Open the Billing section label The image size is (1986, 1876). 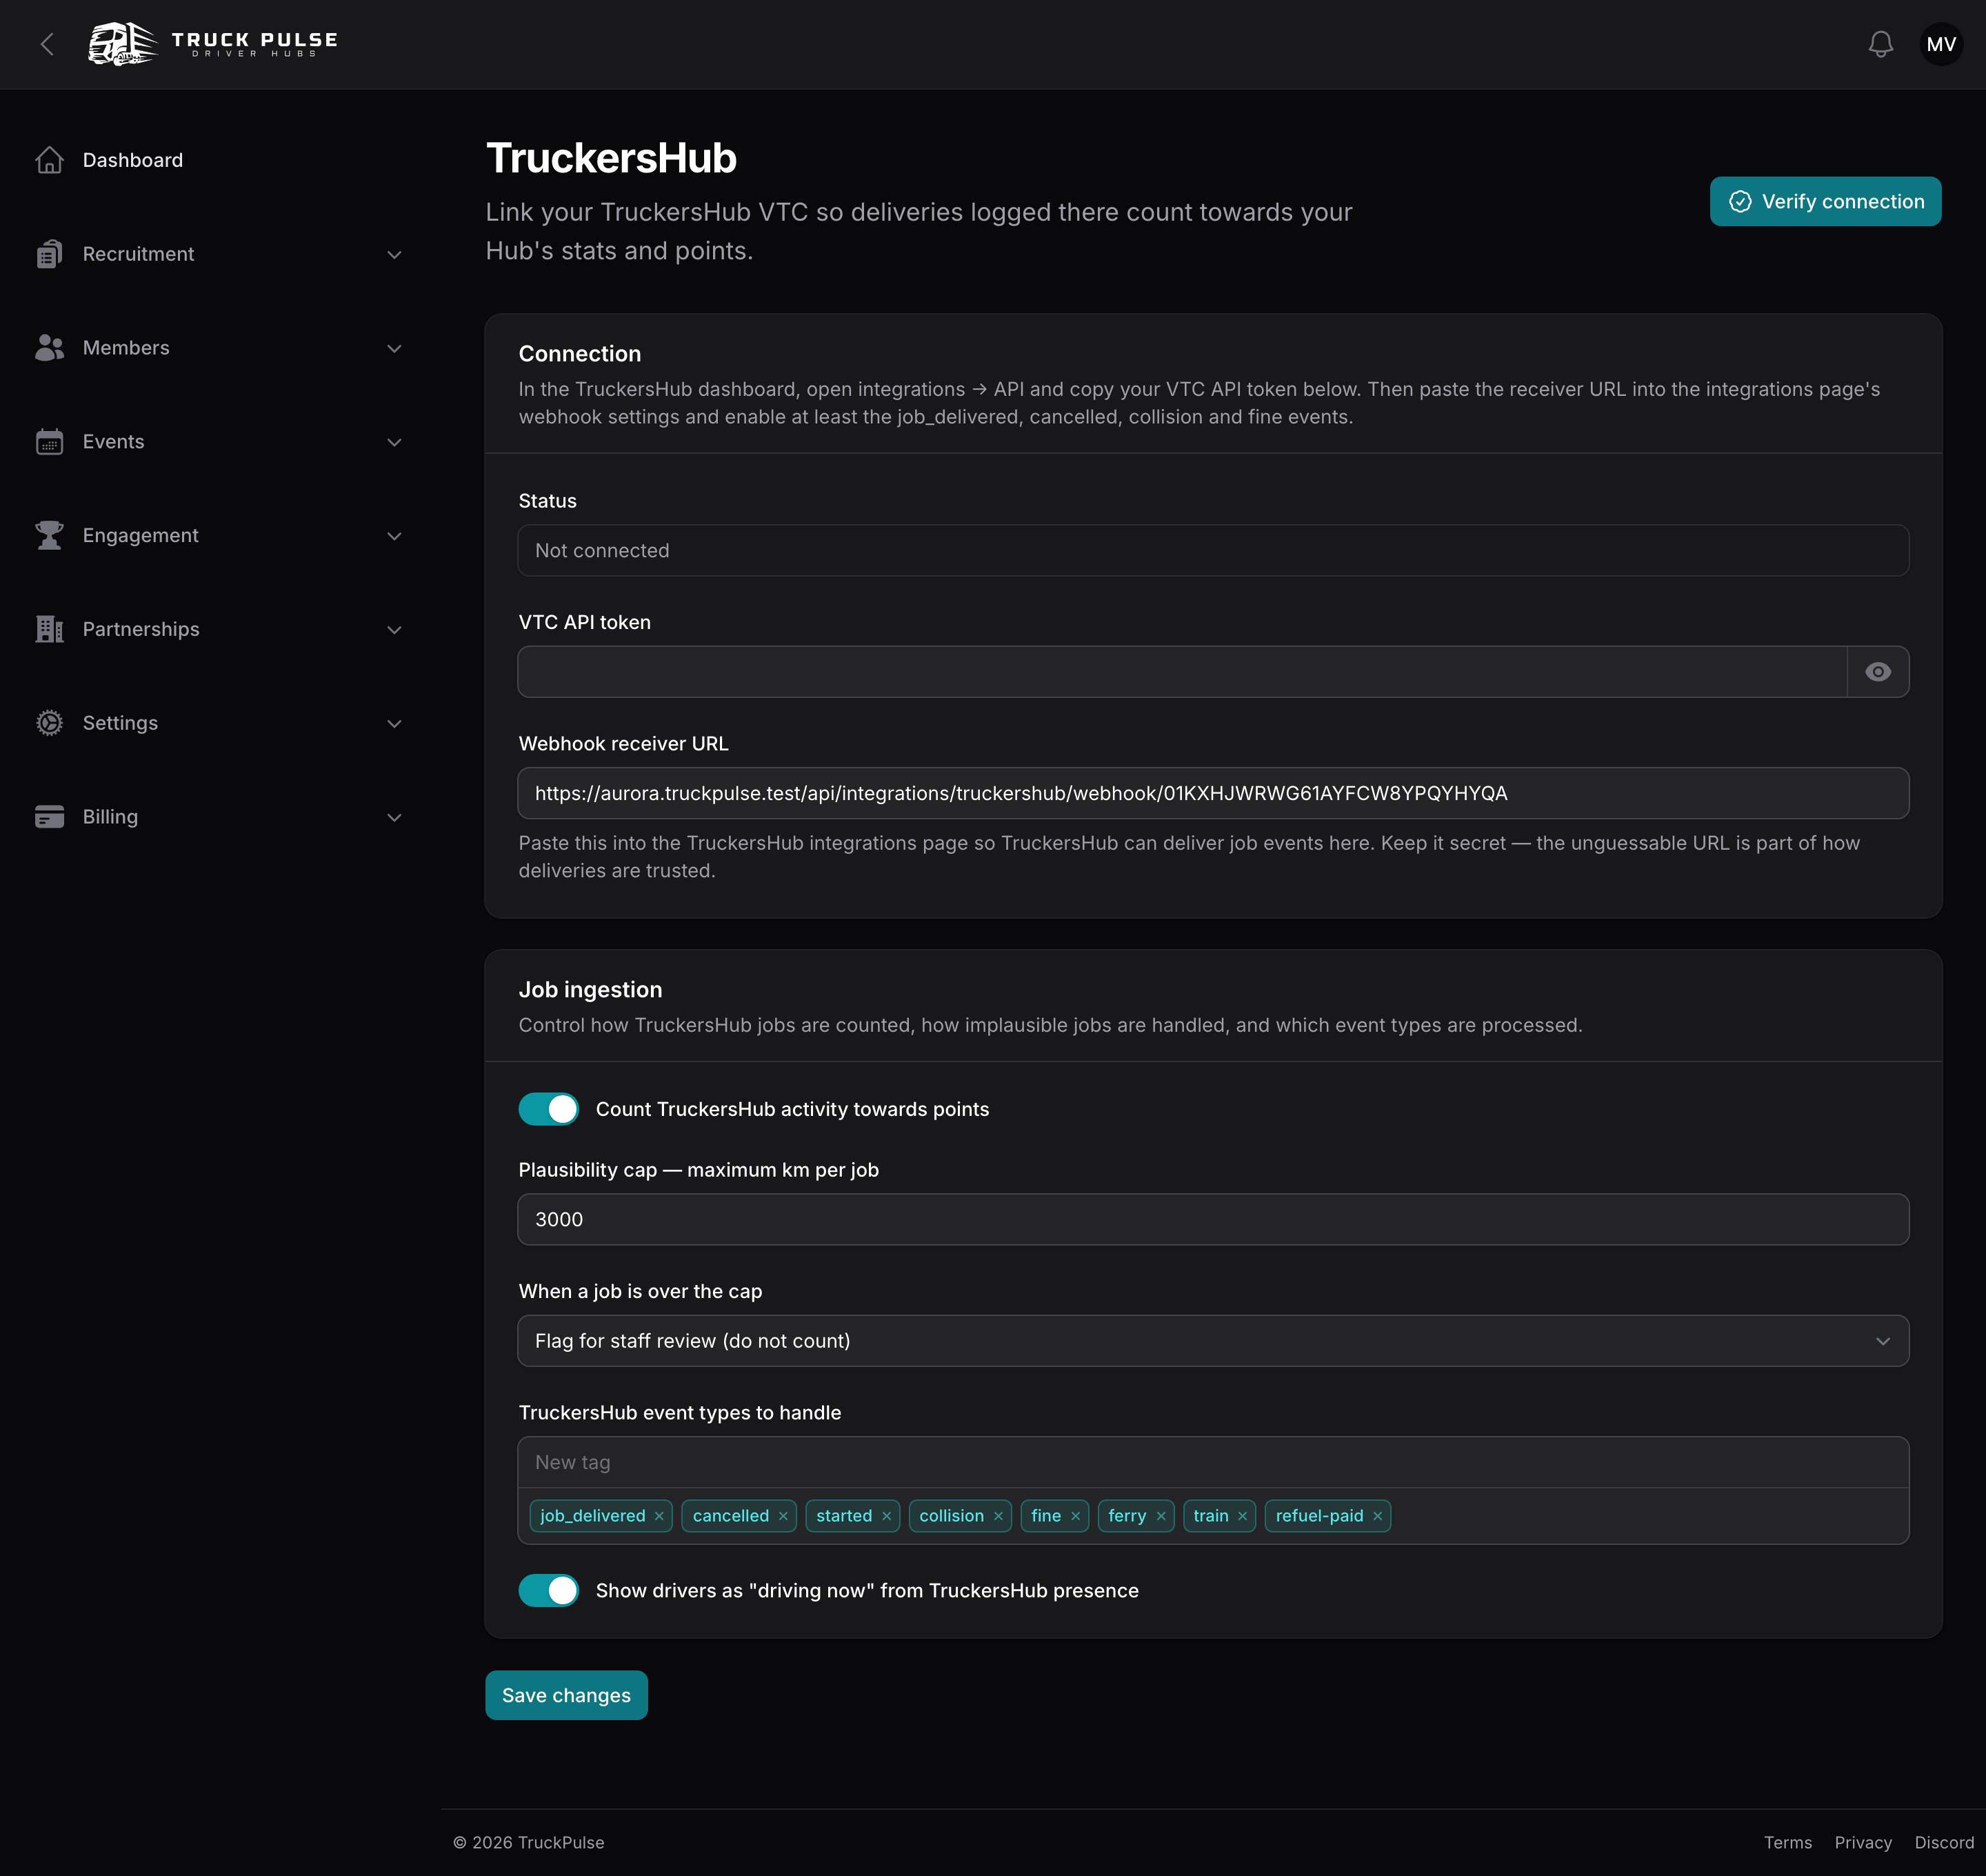tap(110, 817)
